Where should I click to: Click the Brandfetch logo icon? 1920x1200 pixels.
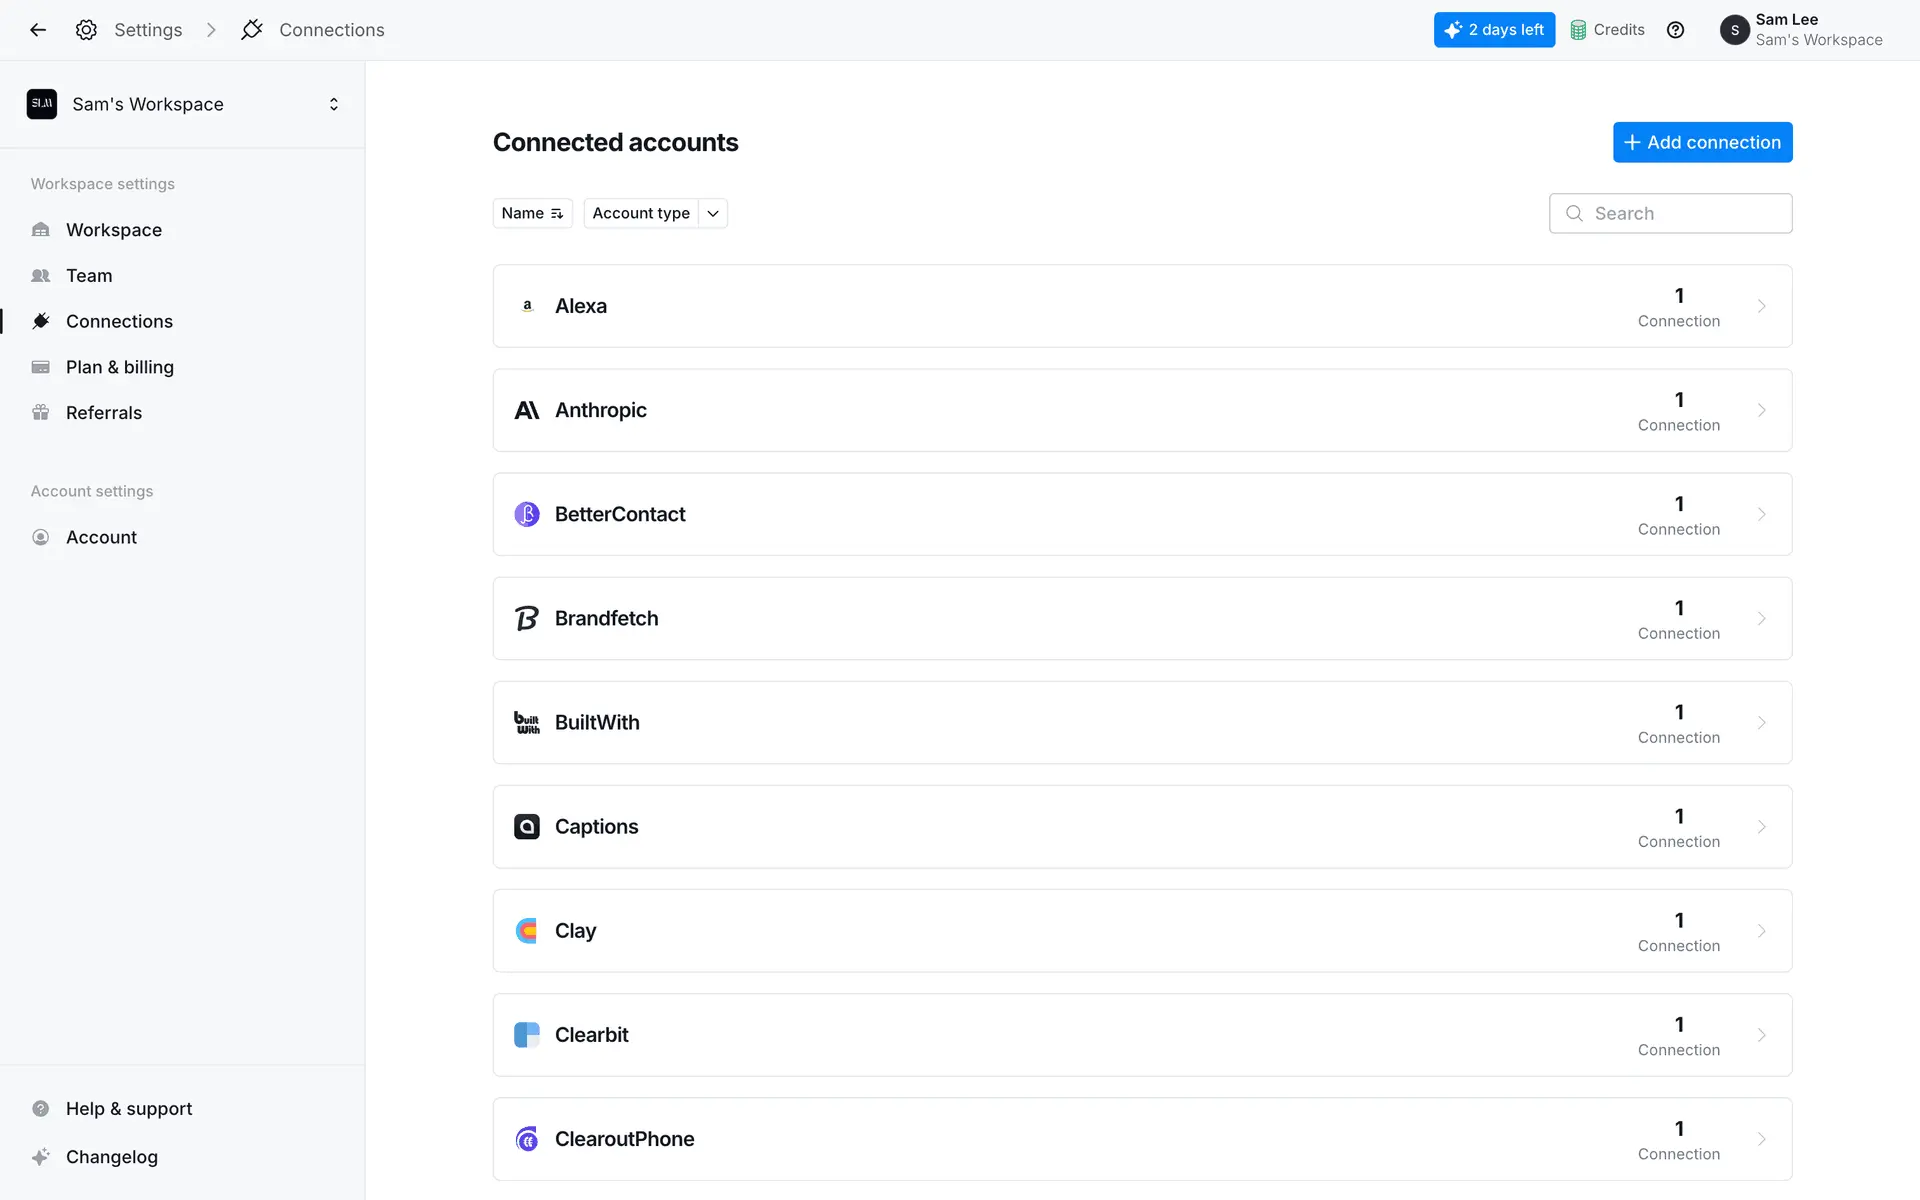[x=527, y=618]
